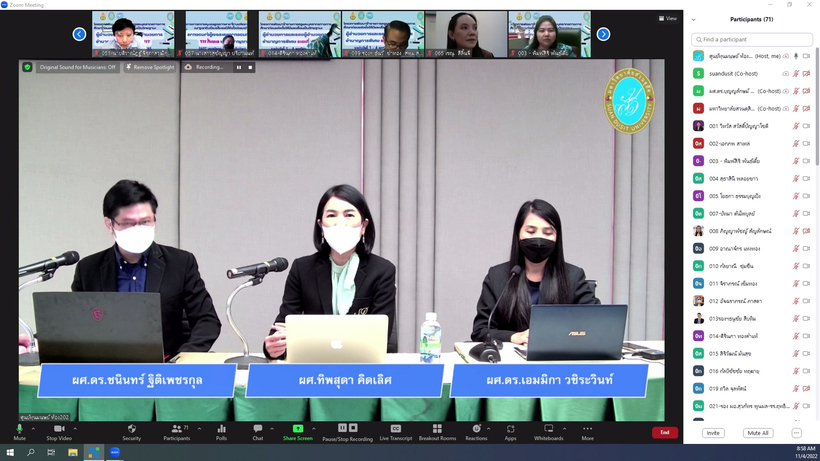Open Windows taskbar search
This screenshot has width=820, height=461.
pos(30,452)
